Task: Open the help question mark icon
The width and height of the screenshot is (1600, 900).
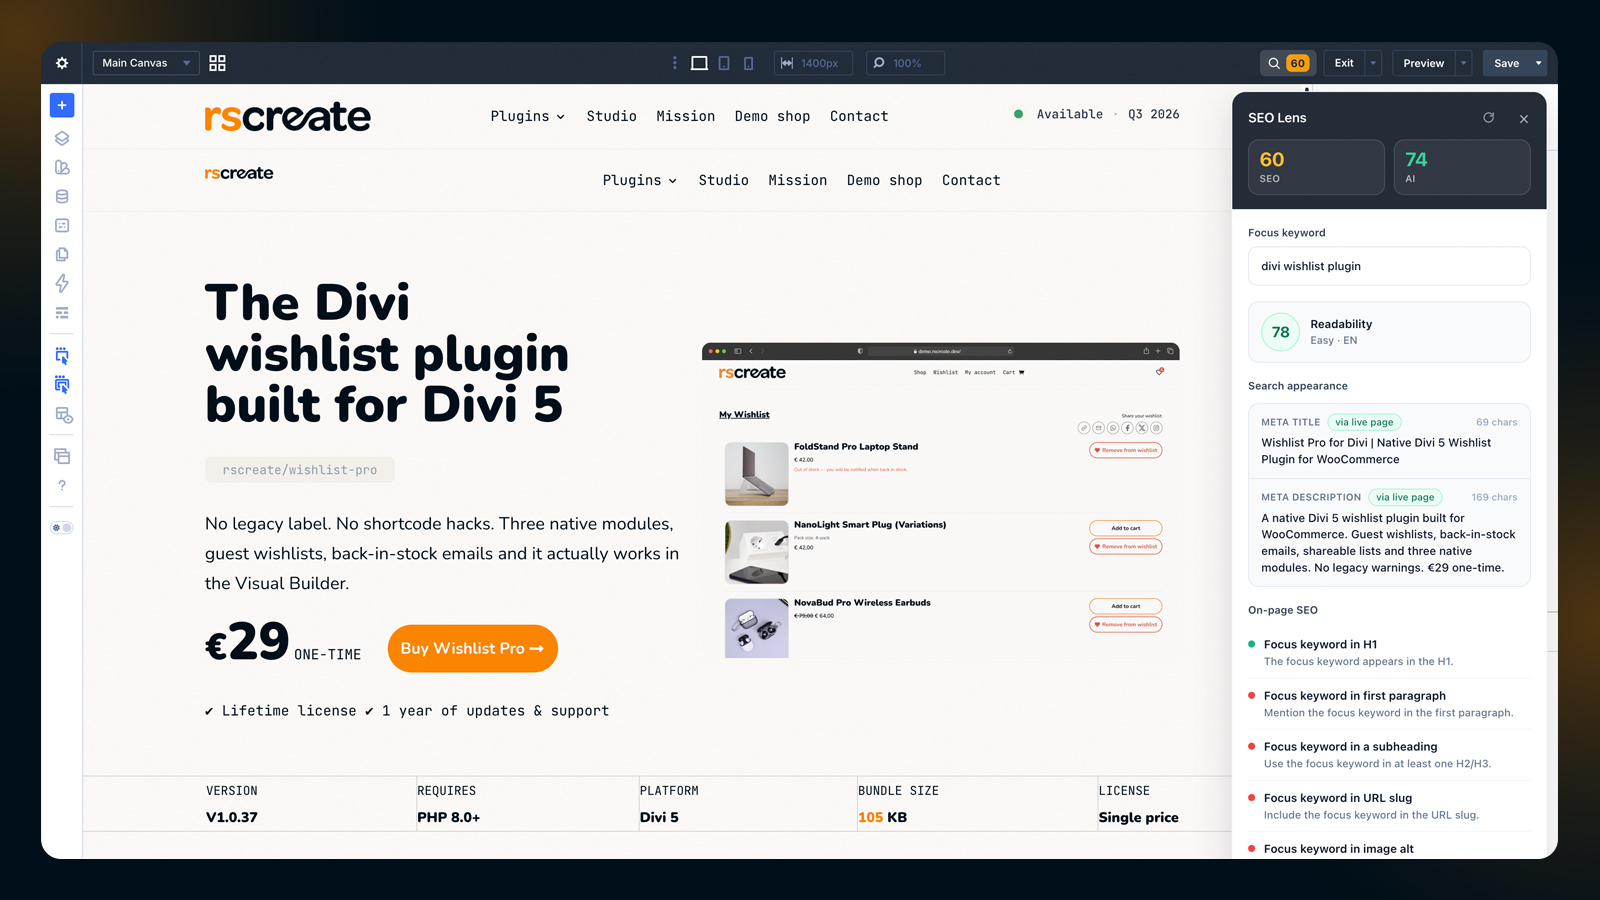Action: pyautogui.click(x=62, y=485)
